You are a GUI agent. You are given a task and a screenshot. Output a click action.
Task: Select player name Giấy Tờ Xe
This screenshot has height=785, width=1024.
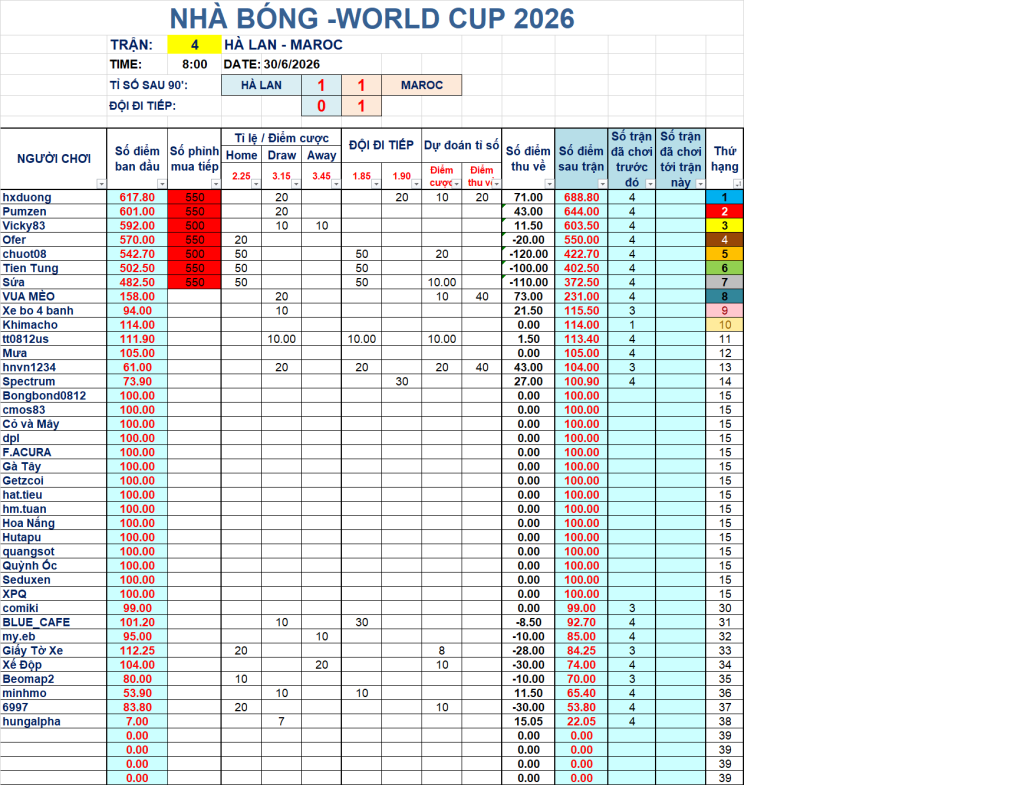(x=33, y=651)
